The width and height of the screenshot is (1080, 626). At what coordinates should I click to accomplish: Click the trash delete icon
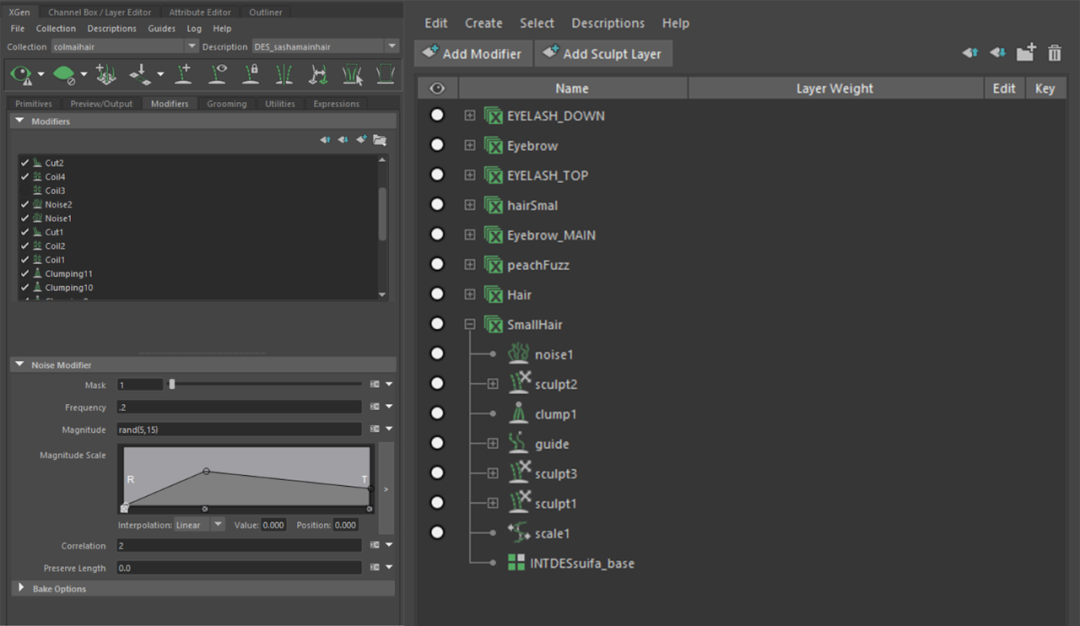pos(1055,52)
